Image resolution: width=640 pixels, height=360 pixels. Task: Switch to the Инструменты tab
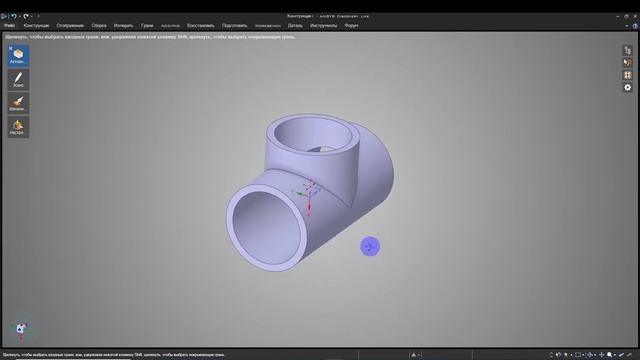(x=323, y=25)
